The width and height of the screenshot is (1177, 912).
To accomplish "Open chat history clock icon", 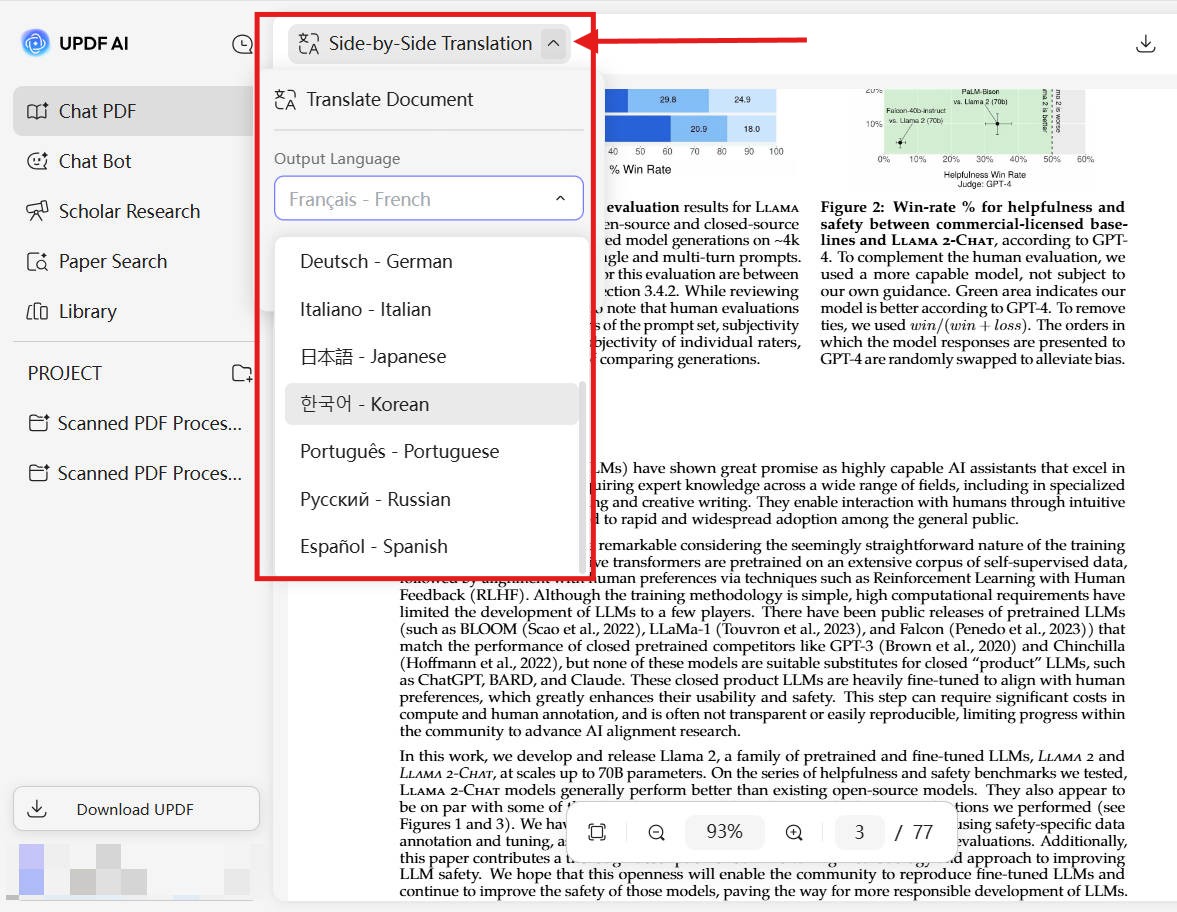I will (x=242, y=44).
